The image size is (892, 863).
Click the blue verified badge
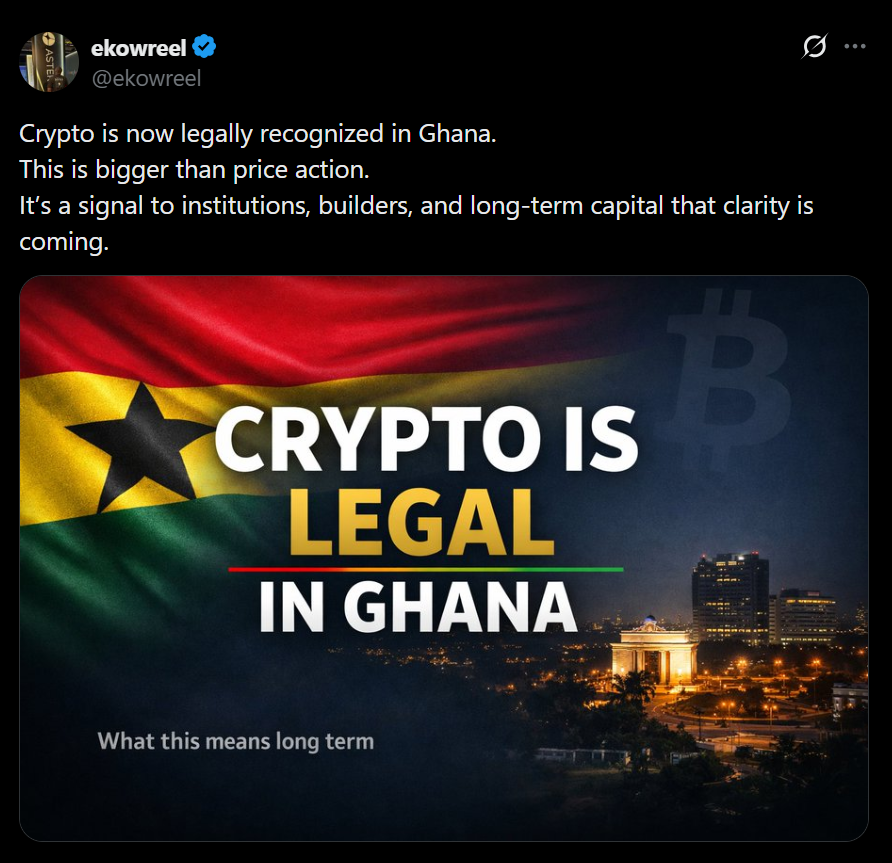(205, 47)
